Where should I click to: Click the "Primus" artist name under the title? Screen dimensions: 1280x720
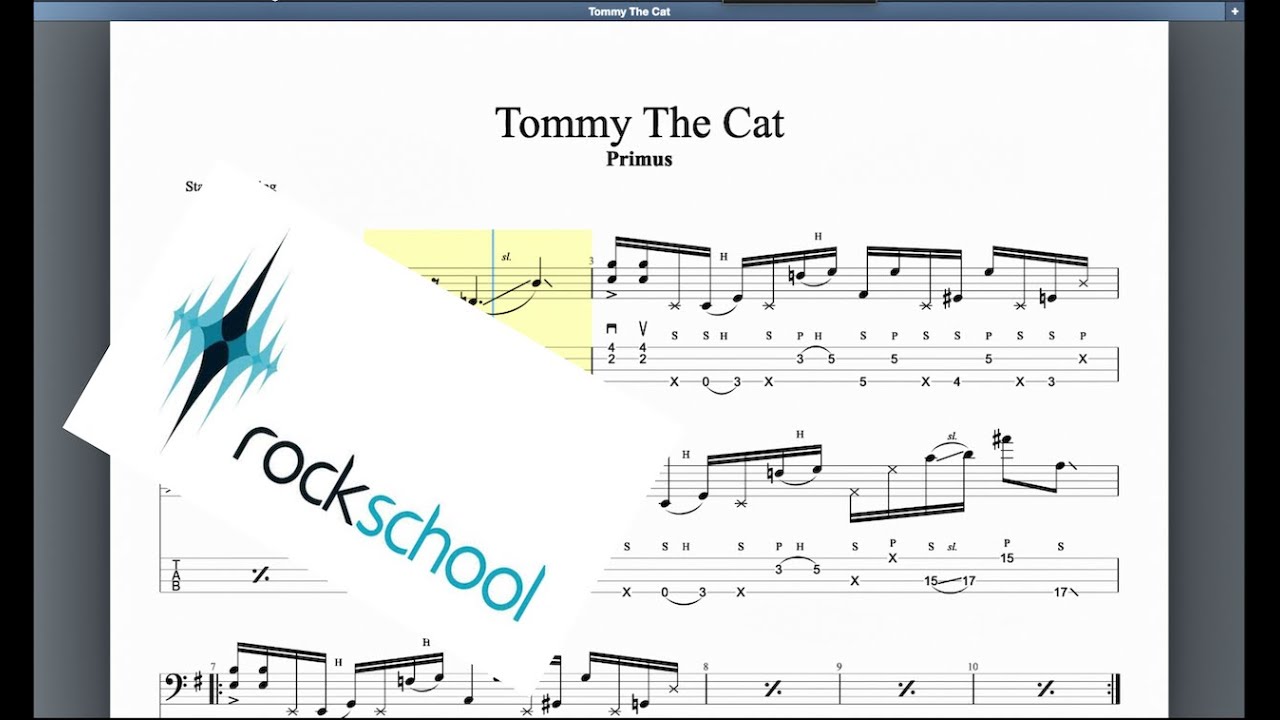[639, 159]
